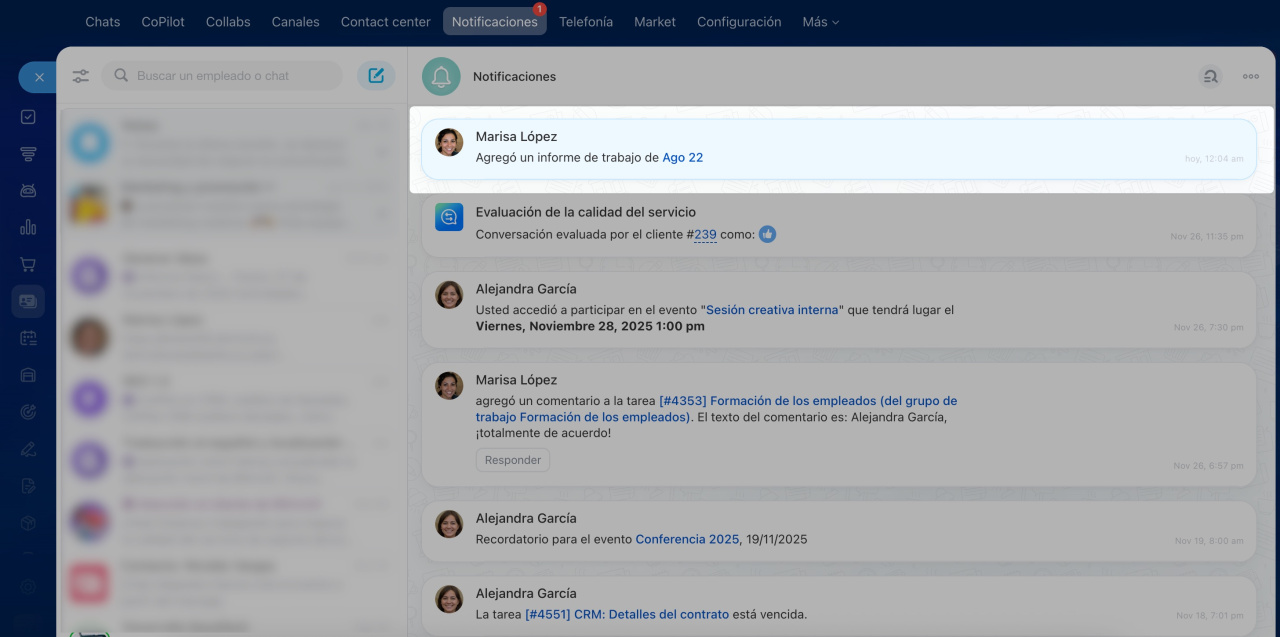Open the three-dots notifications menu

tap(1251, 76)
